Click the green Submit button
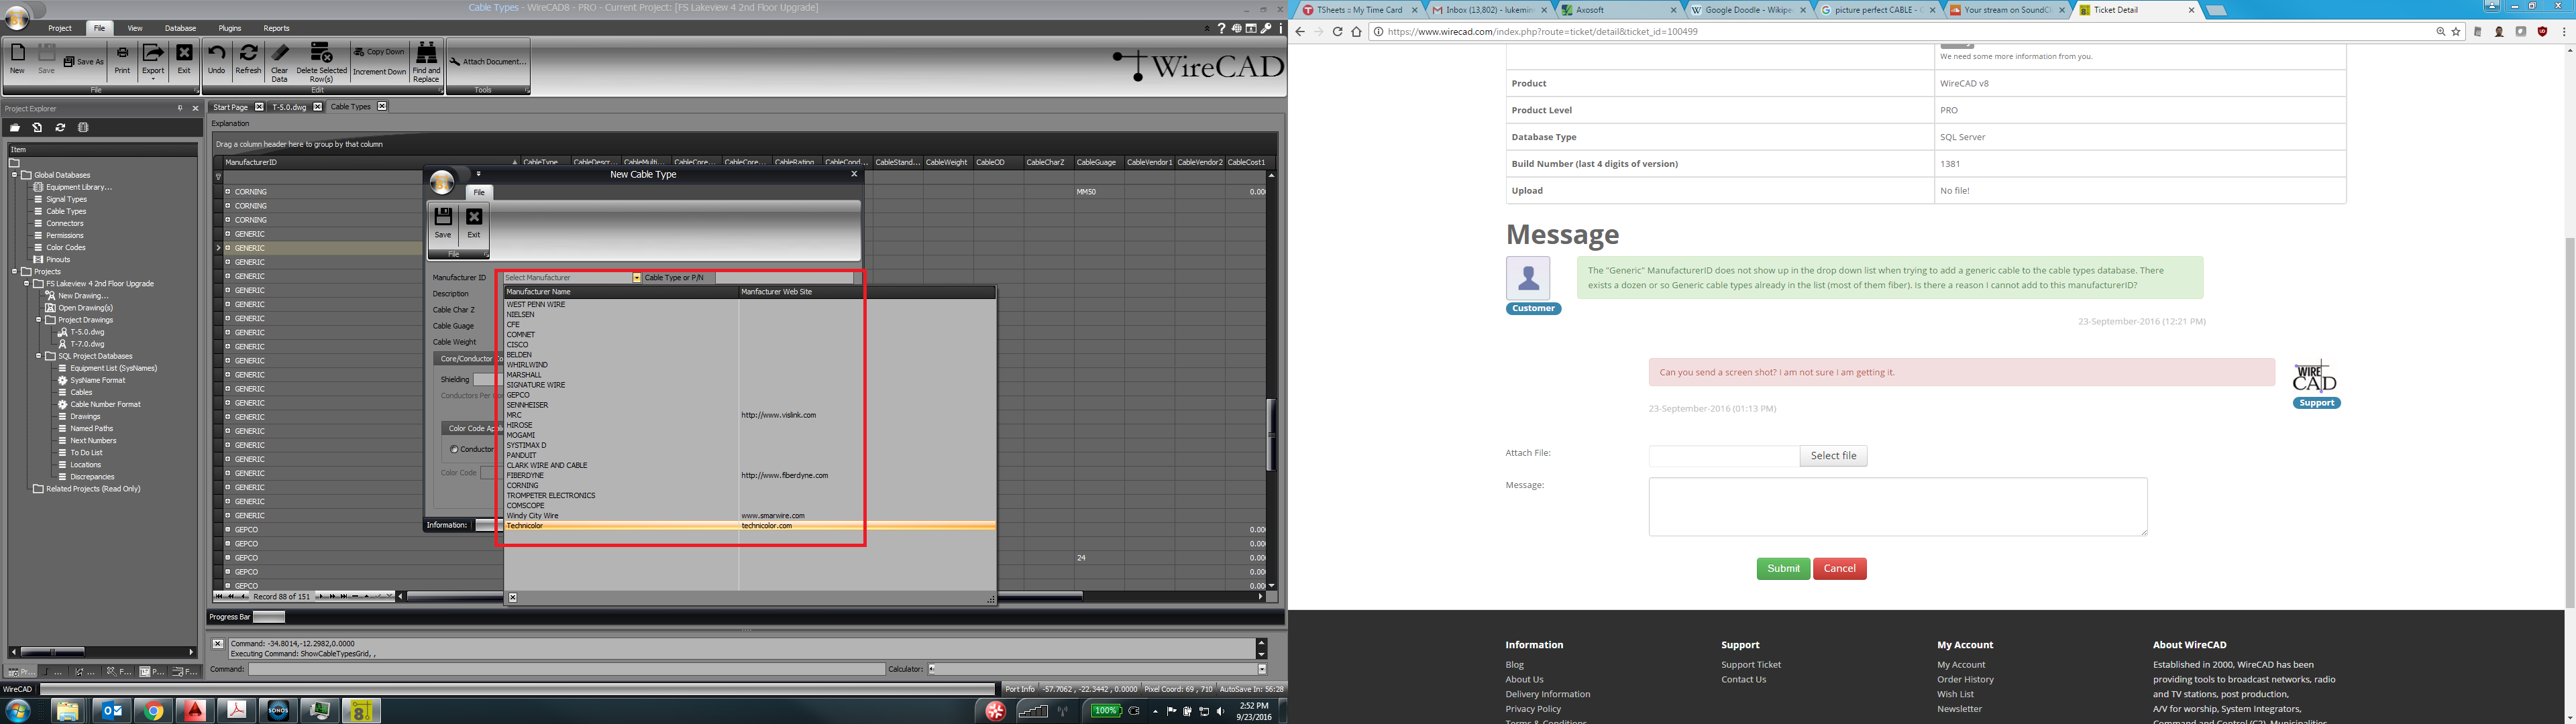The height and width of the screenshot is (724, 2576). (x=1783, y=569)
